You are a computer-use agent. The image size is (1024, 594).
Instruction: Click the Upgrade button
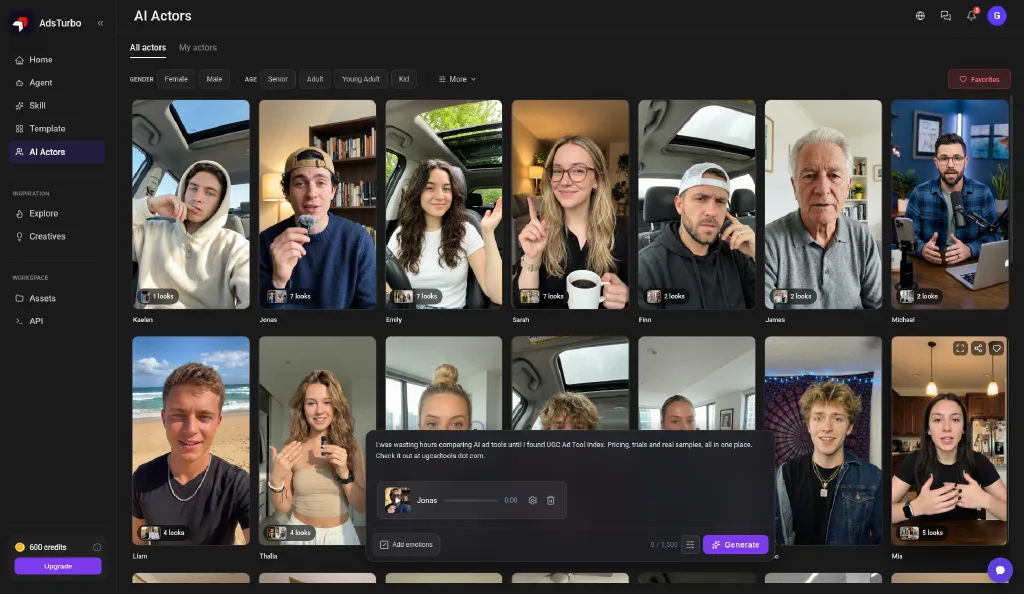point(58,566)
